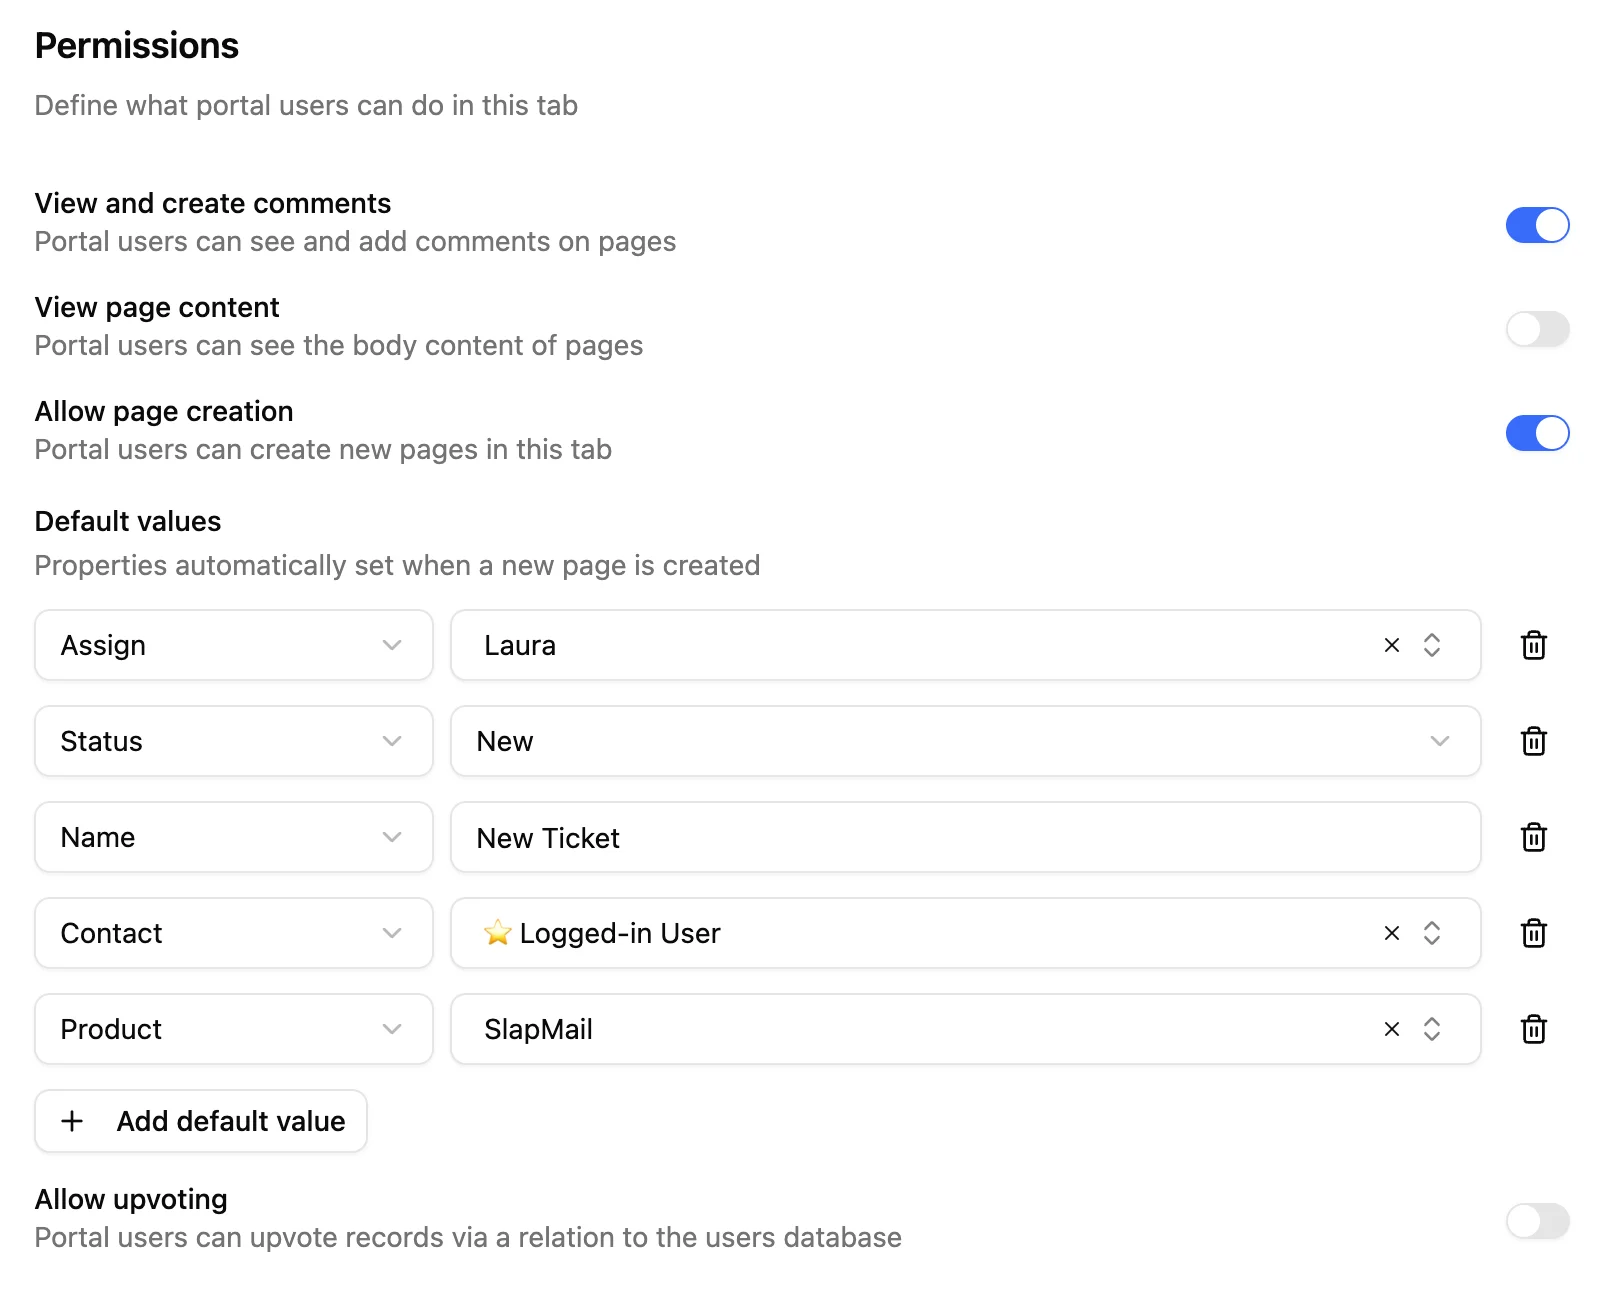Remove the Name default value row
Viewport: 1604px width, 1292px height.
click(x=1533, y=837)
